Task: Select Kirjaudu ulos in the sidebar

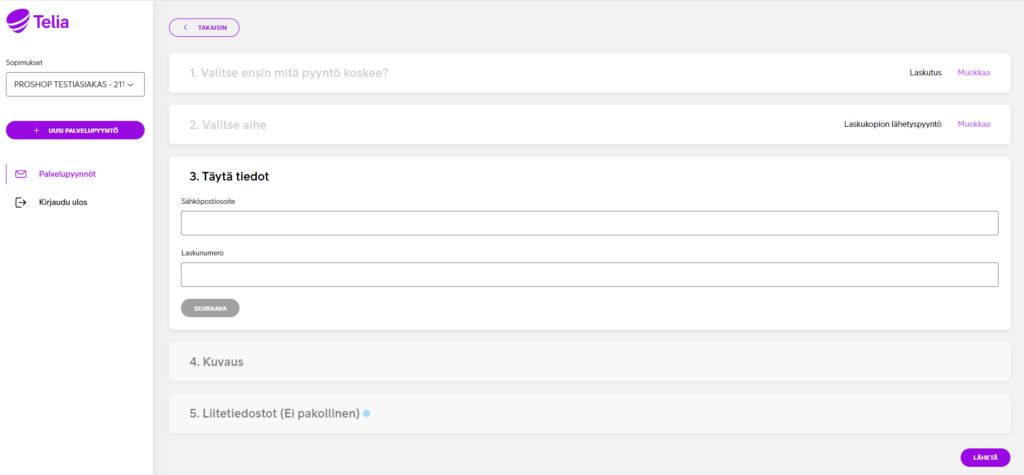Action: coord(63,202)
